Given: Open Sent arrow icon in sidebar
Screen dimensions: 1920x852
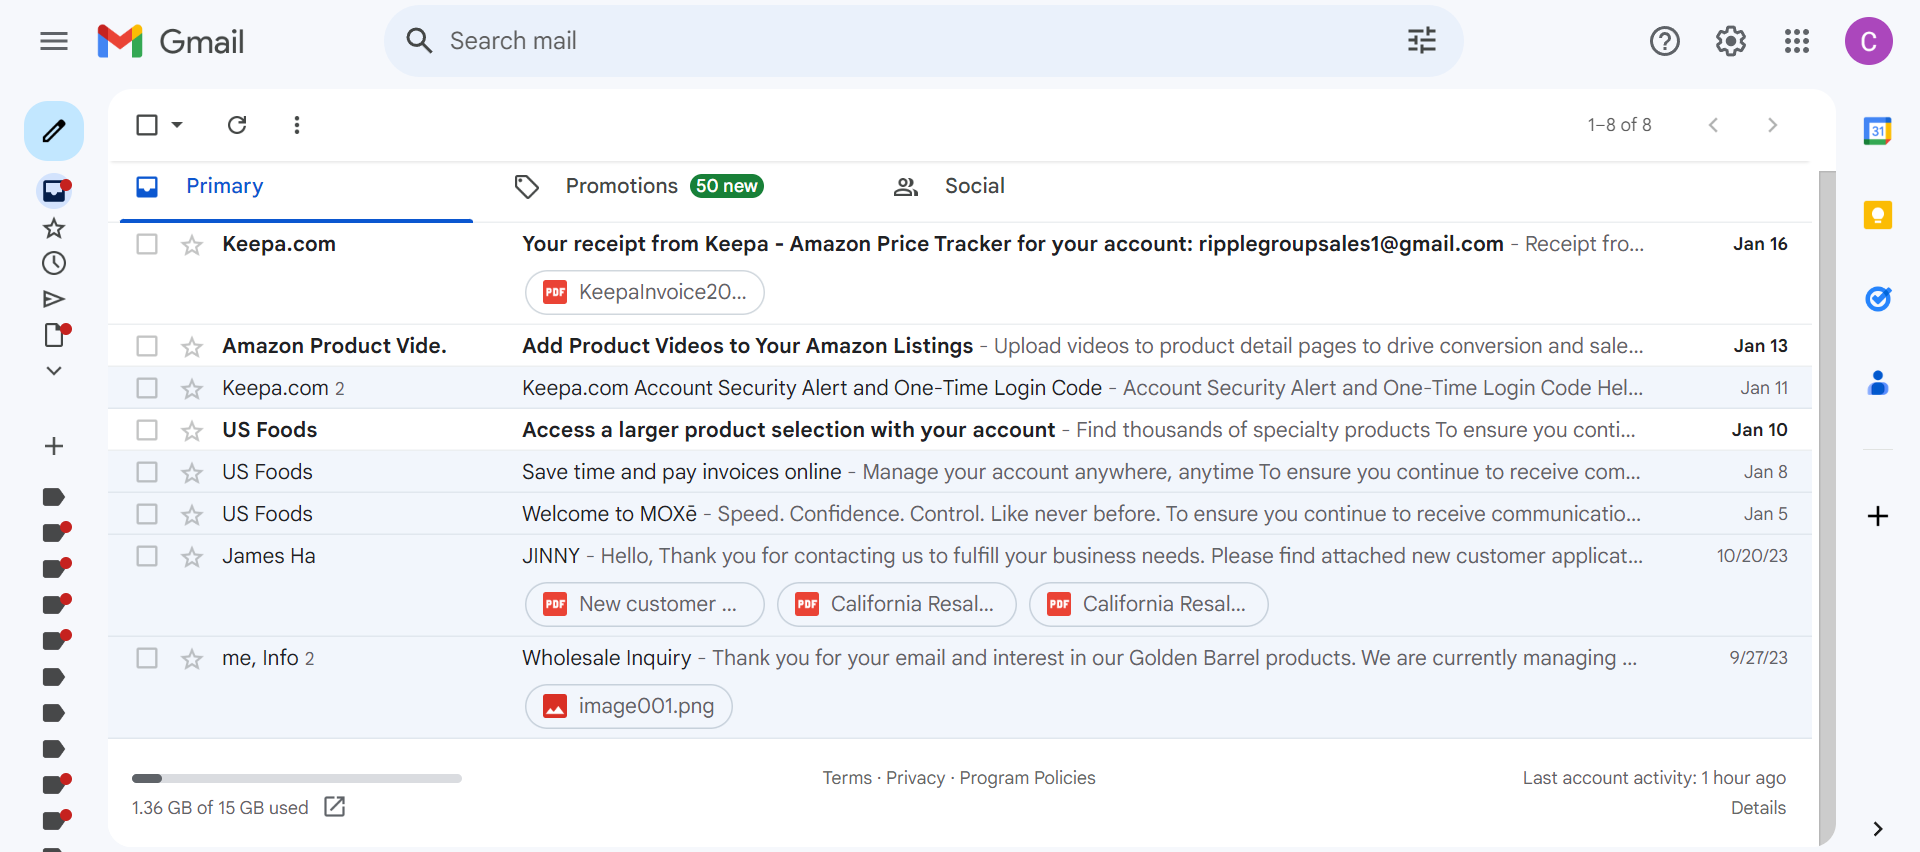Looking at the screenshot, I should (x=54, y=299).
